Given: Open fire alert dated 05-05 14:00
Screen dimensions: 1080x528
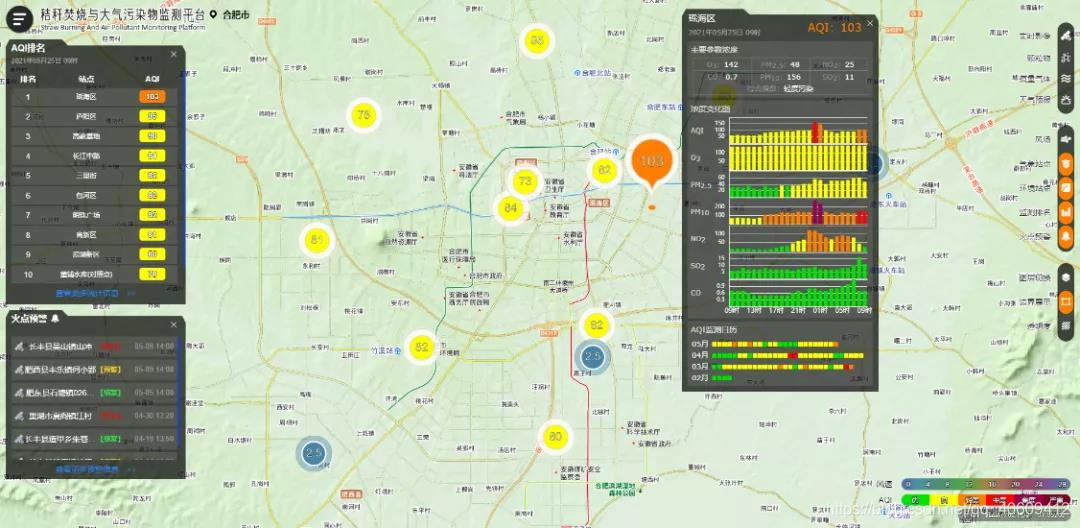Looking at the screenshot, I should pos(94,392).
